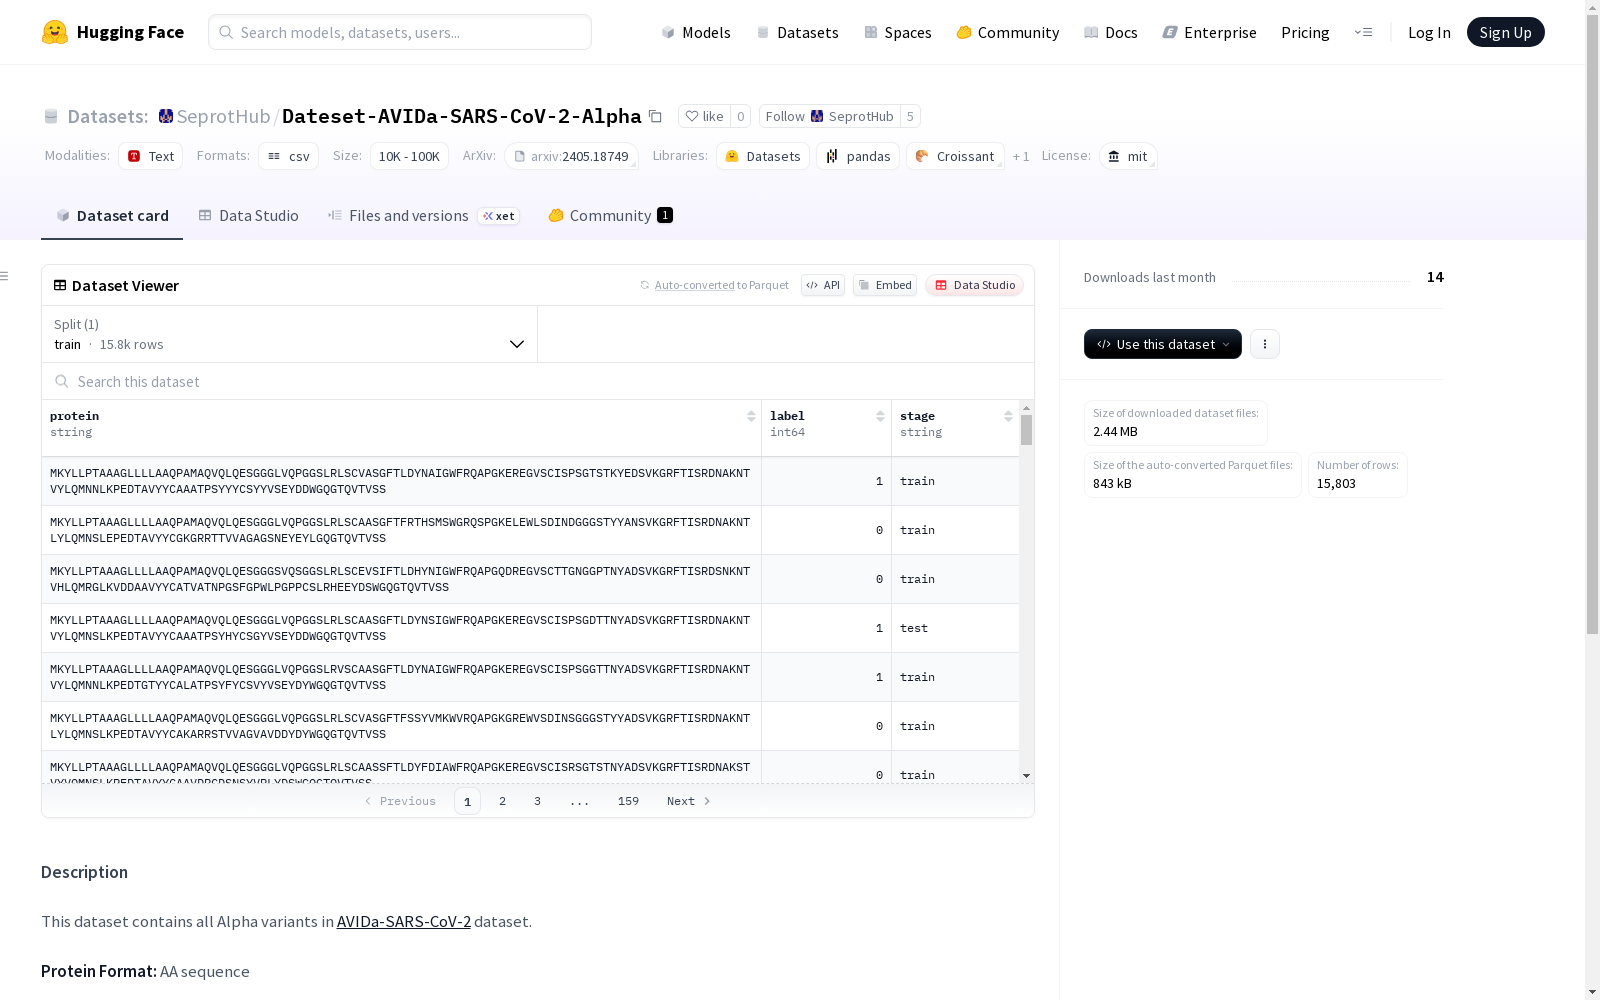The height and width of the screenshot is (1000, 1600).
Task: Click the page vertical scrollbar thumb
Action: coord(1592,325)
